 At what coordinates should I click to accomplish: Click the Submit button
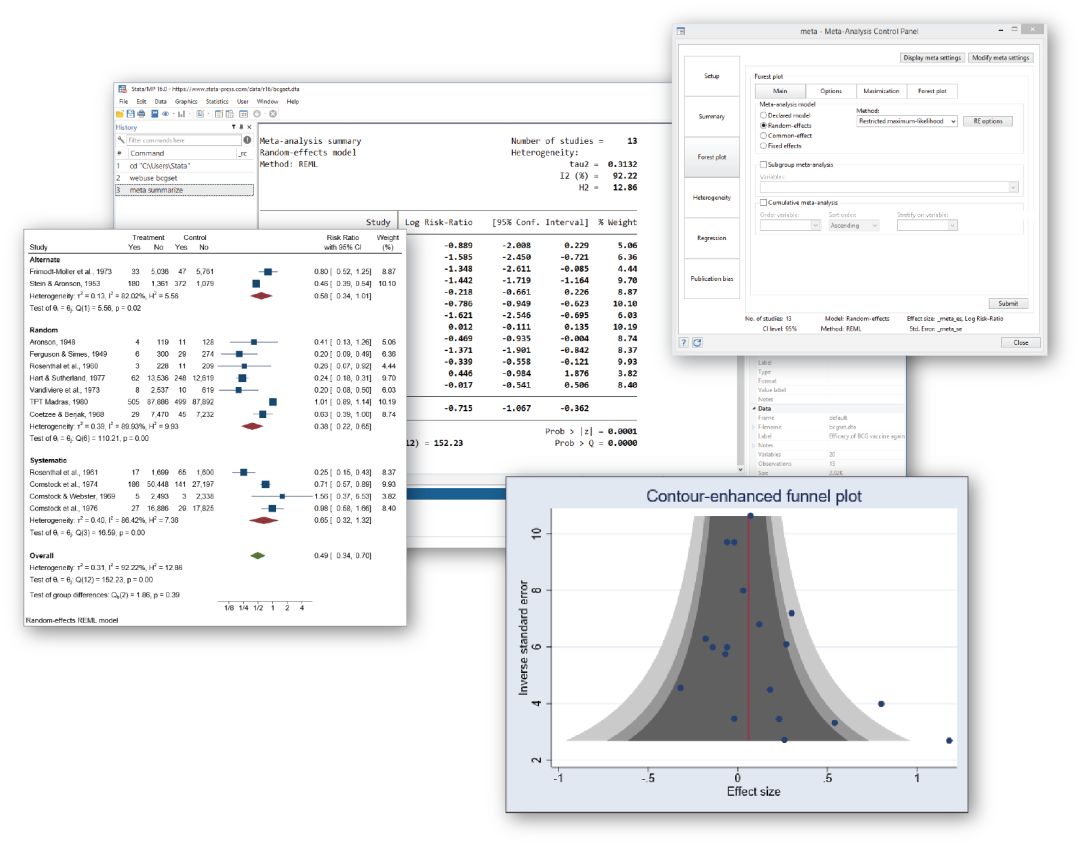(x=1008, y=303)
